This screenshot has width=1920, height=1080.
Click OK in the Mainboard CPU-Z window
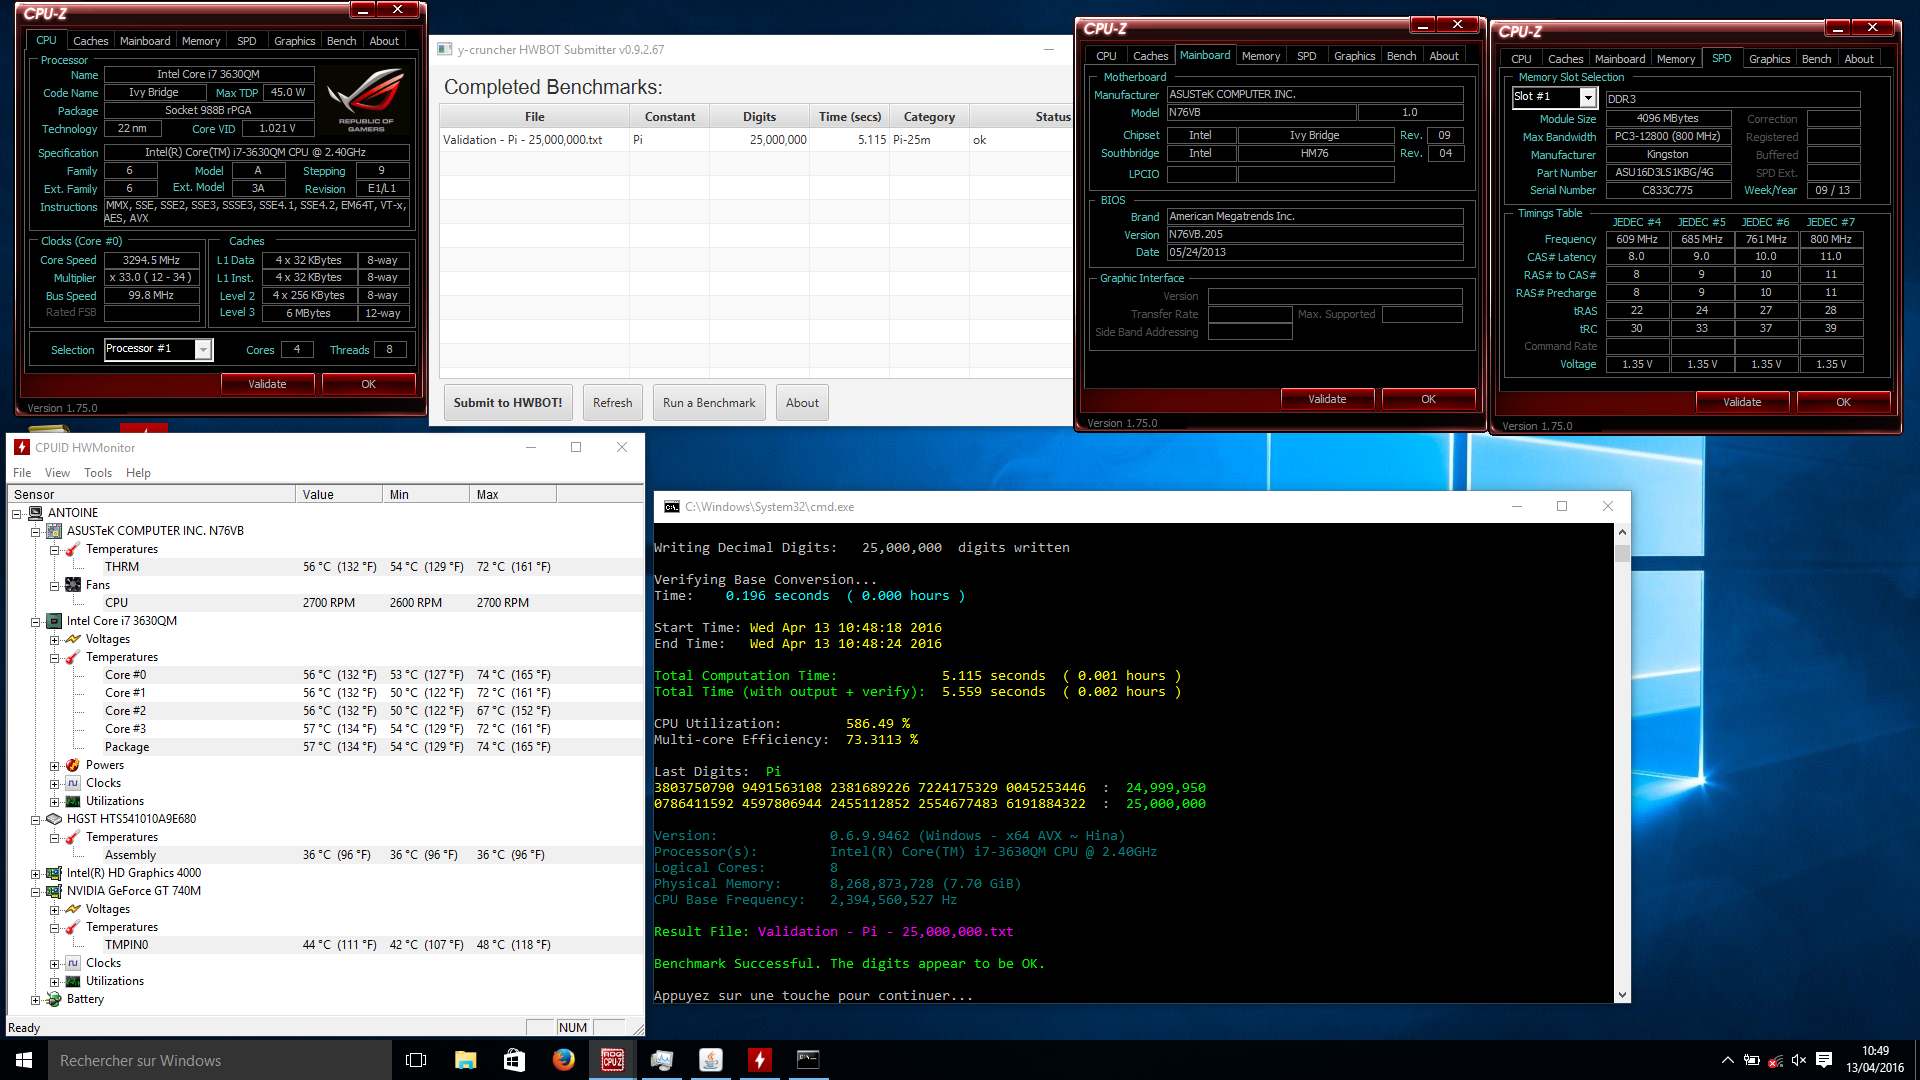[x=1428, y=399]
